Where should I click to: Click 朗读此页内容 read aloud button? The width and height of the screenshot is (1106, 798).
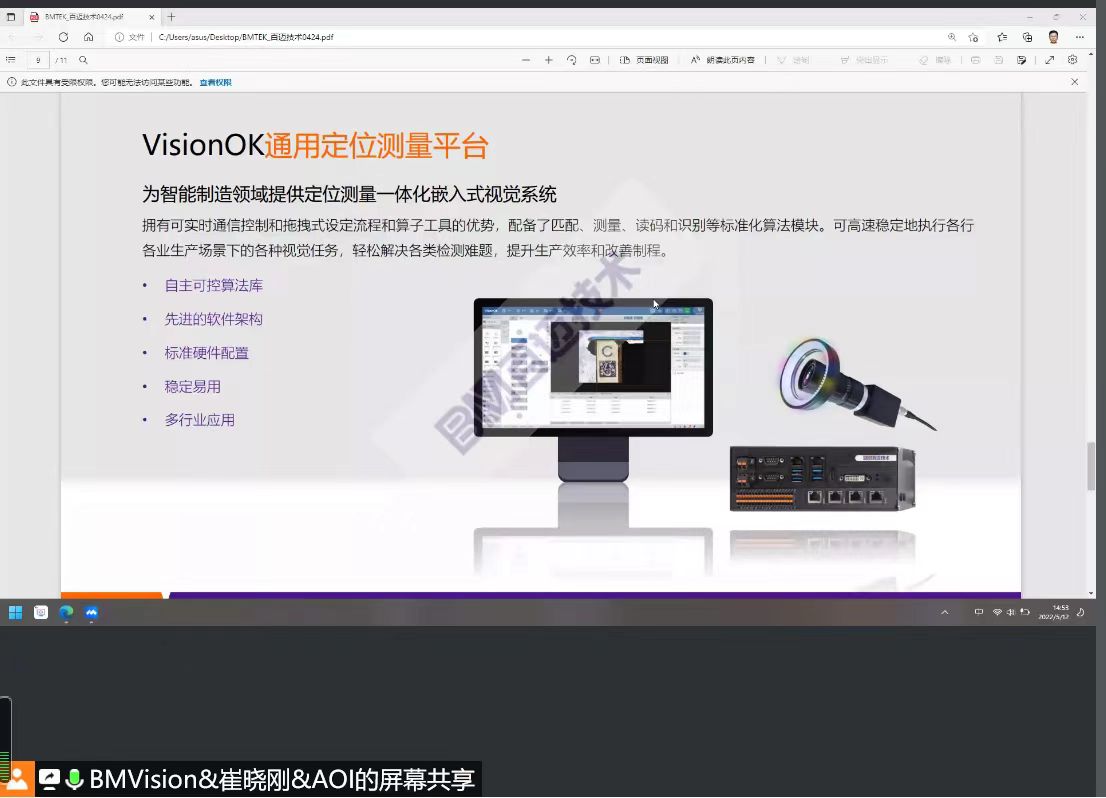tap(722, 60)
